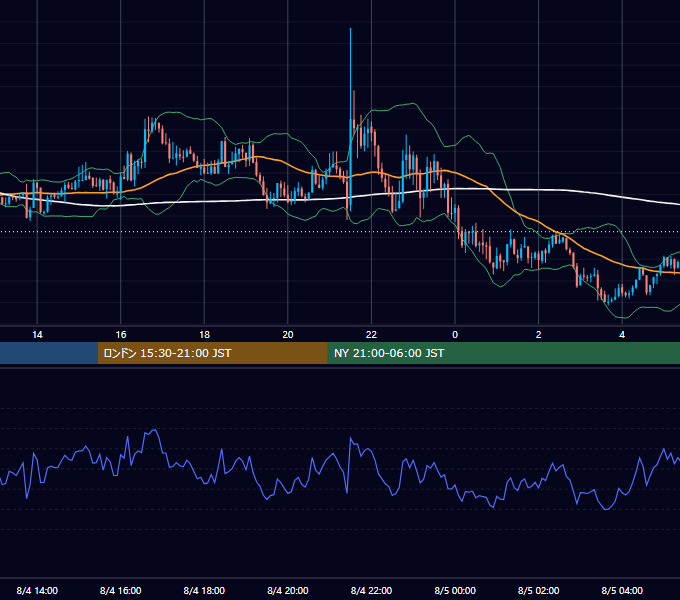Click the 8/5 02:00 time label
The width and height of the screenshot is (680, 600).
539,591
